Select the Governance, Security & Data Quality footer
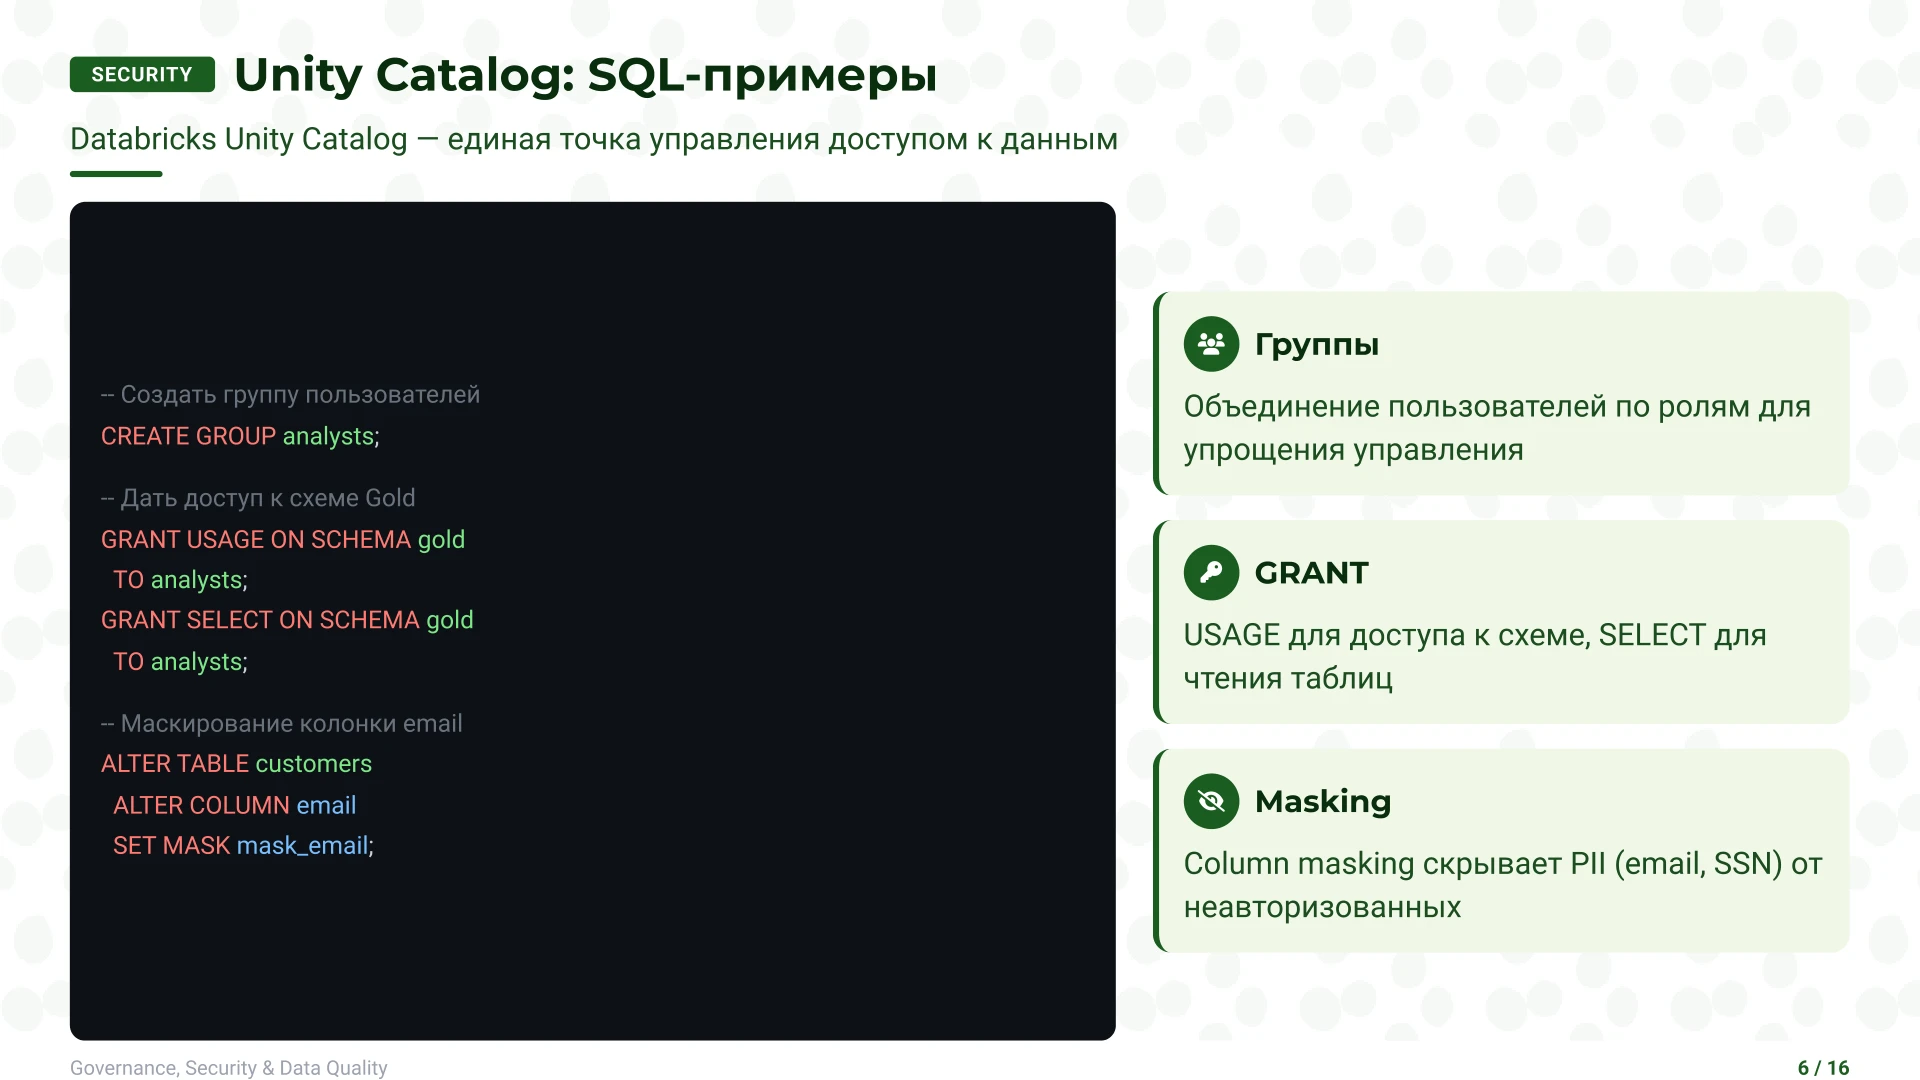 tap(228, 1067)
